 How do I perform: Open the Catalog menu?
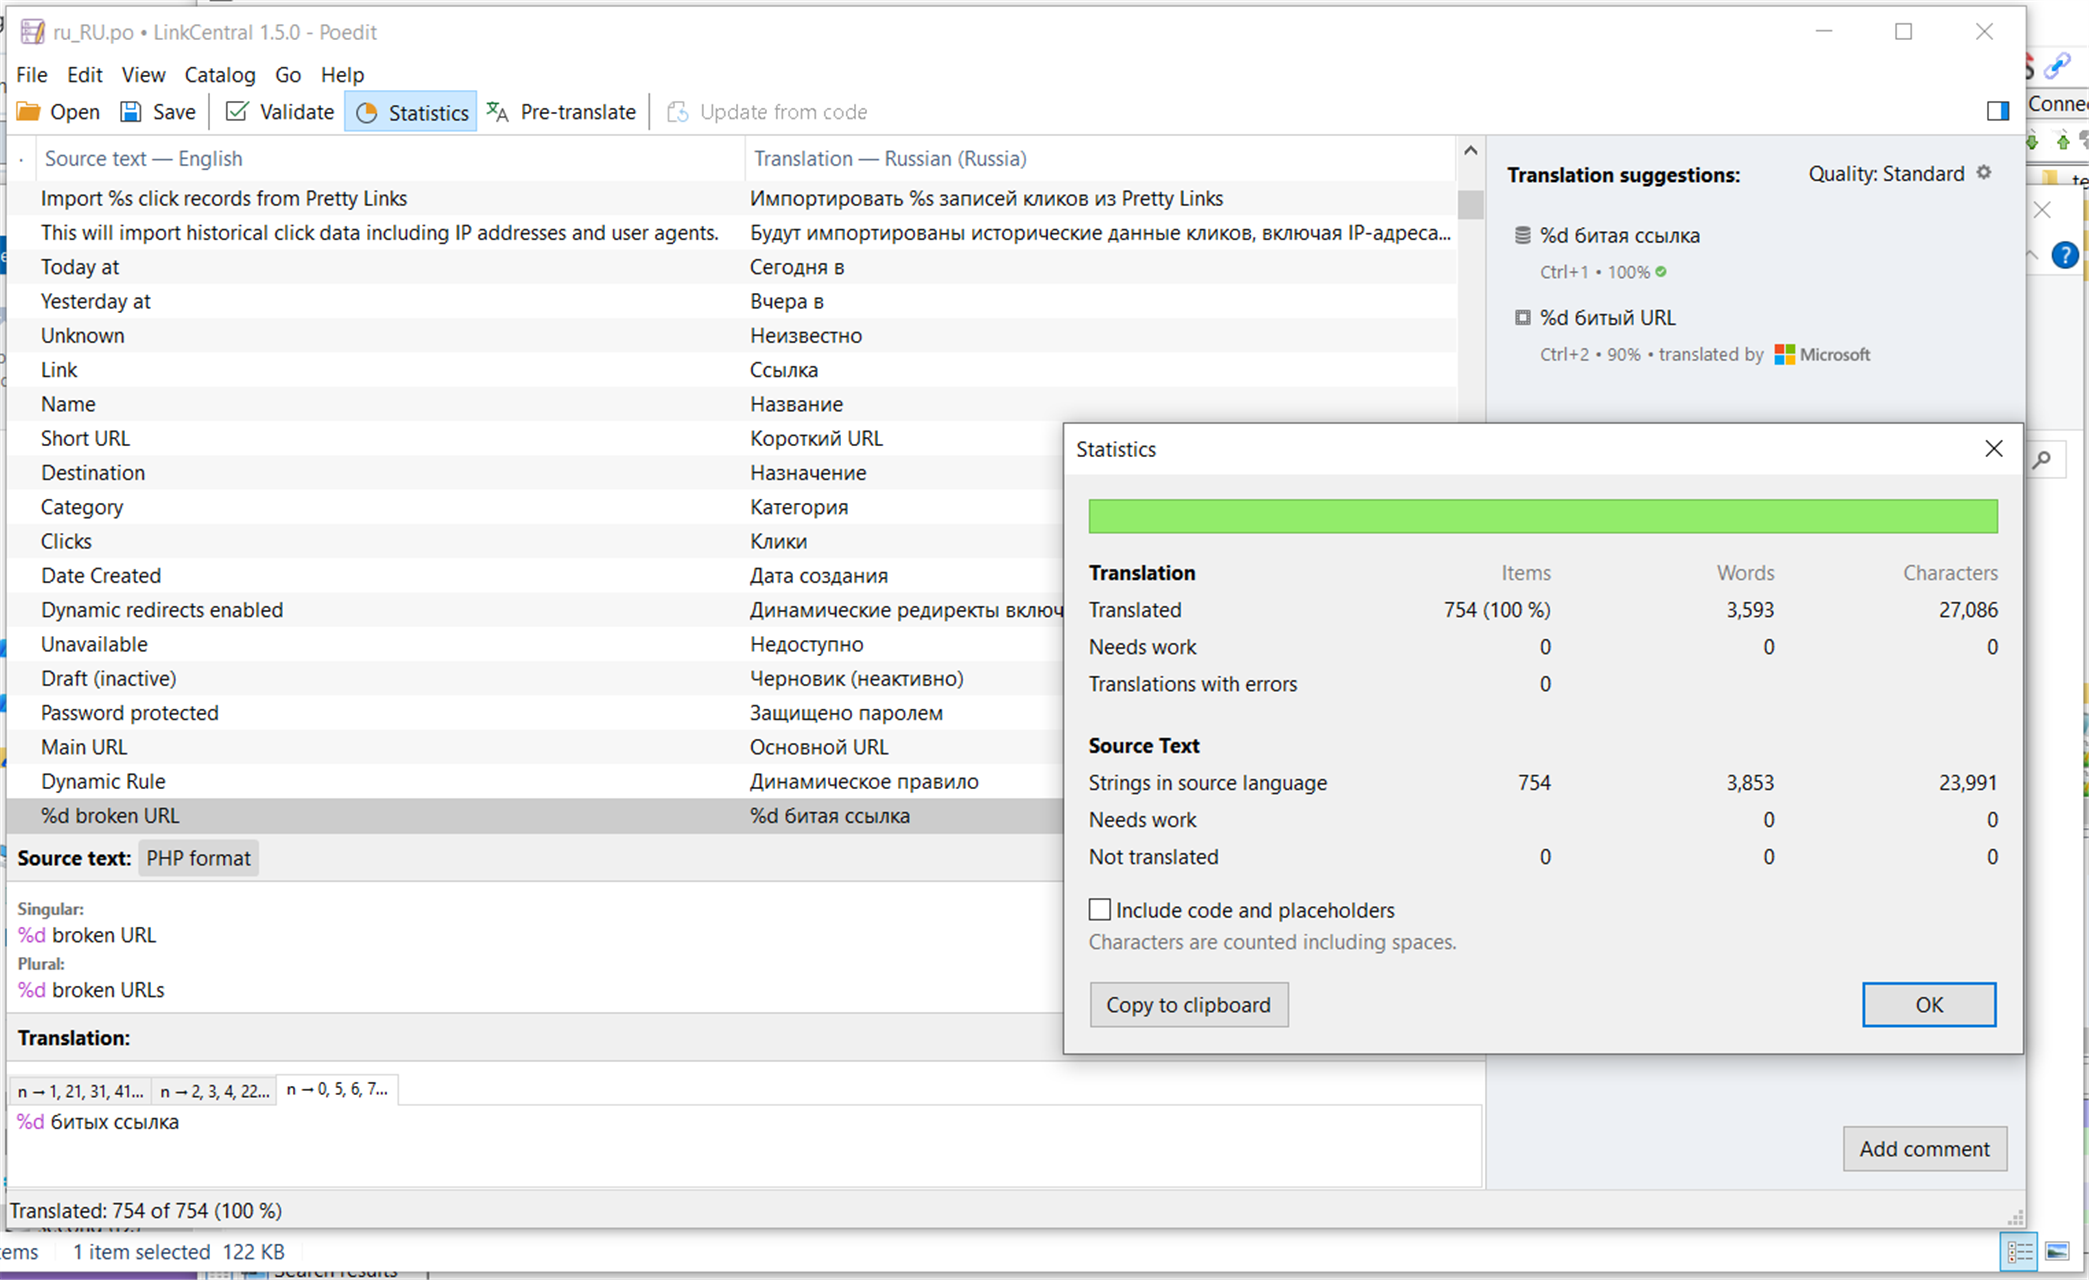click(x=219, y=75)
